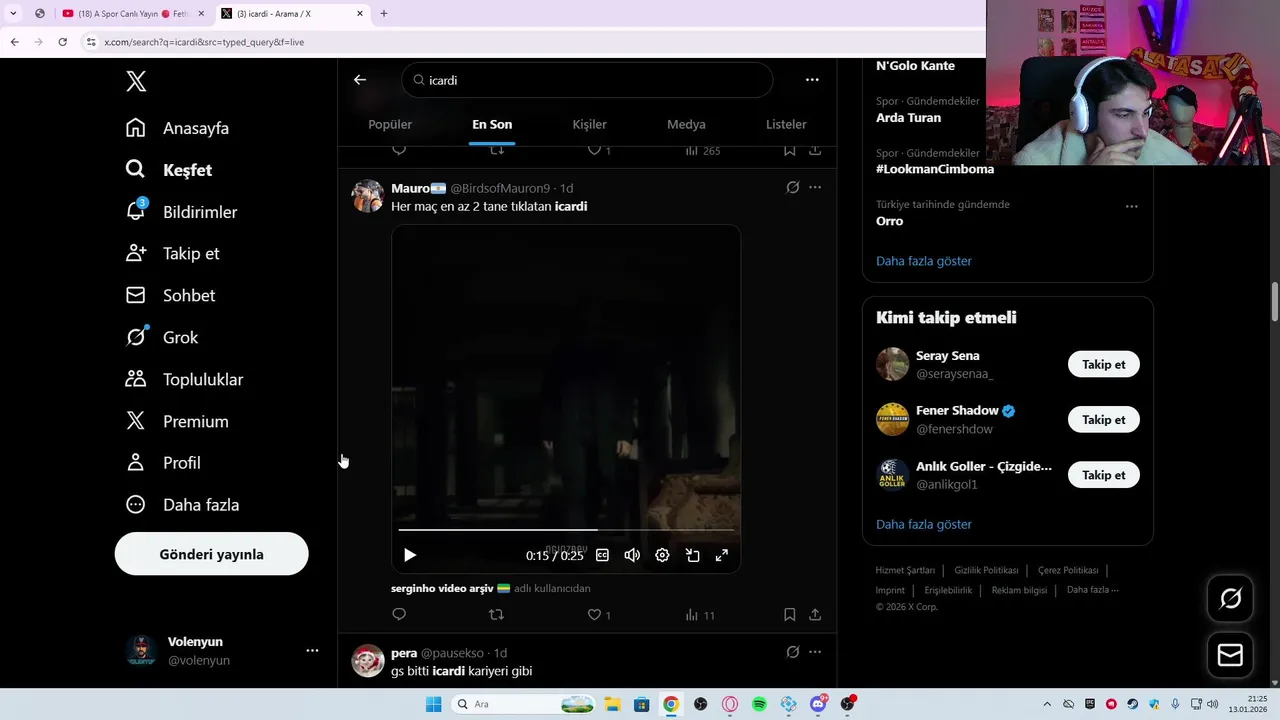The height and width of the screenshot is (720, 1280).
Task: Repost Mauro's tweet
Action: 496,615
